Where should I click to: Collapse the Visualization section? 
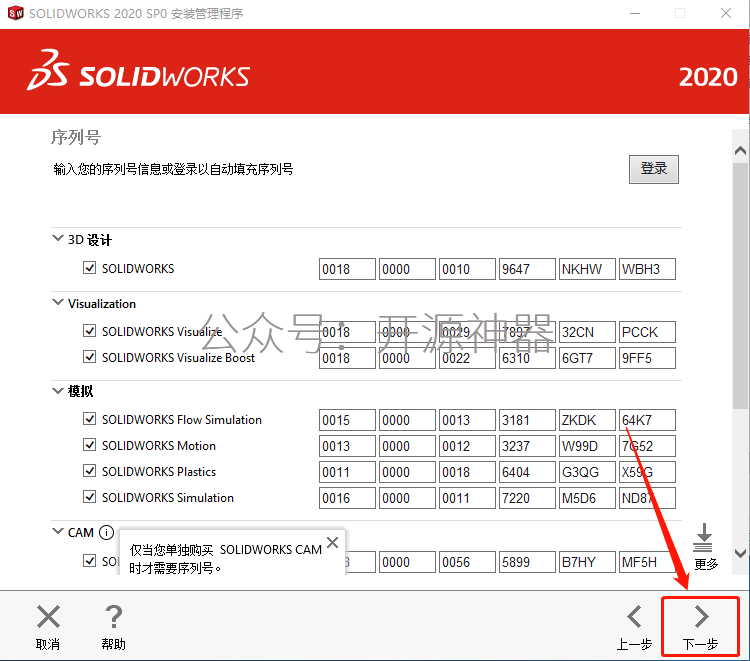(57, 302)
